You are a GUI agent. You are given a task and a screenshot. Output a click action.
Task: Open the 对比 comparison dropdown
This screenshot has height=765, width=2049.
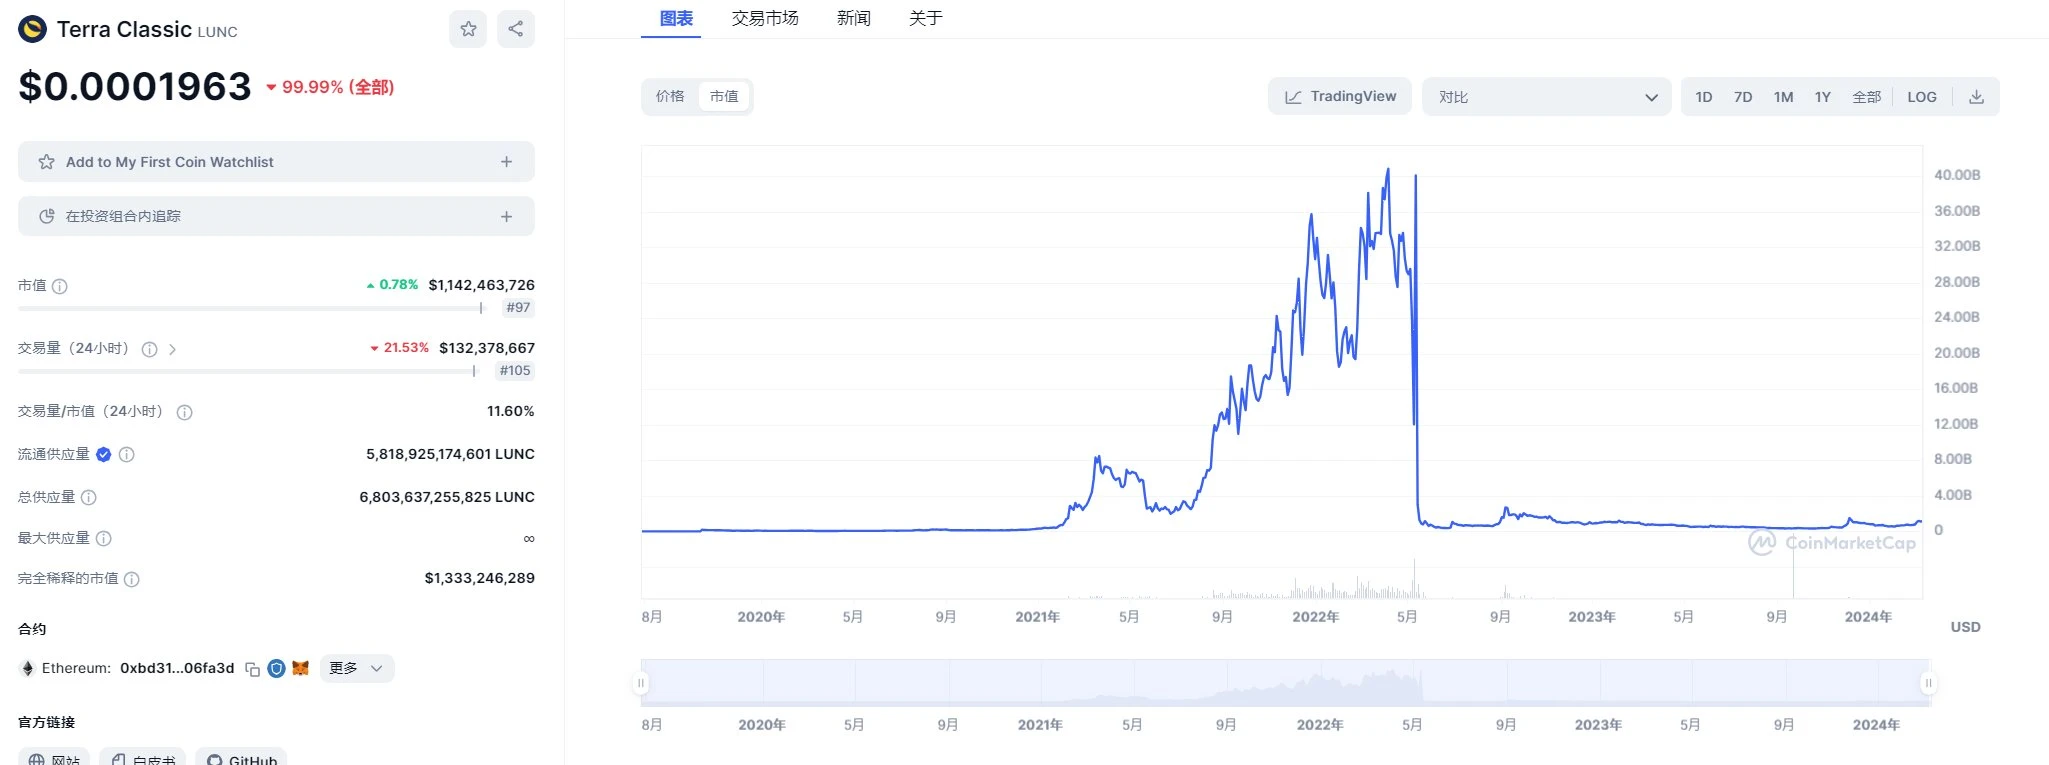pos(1546,97)
